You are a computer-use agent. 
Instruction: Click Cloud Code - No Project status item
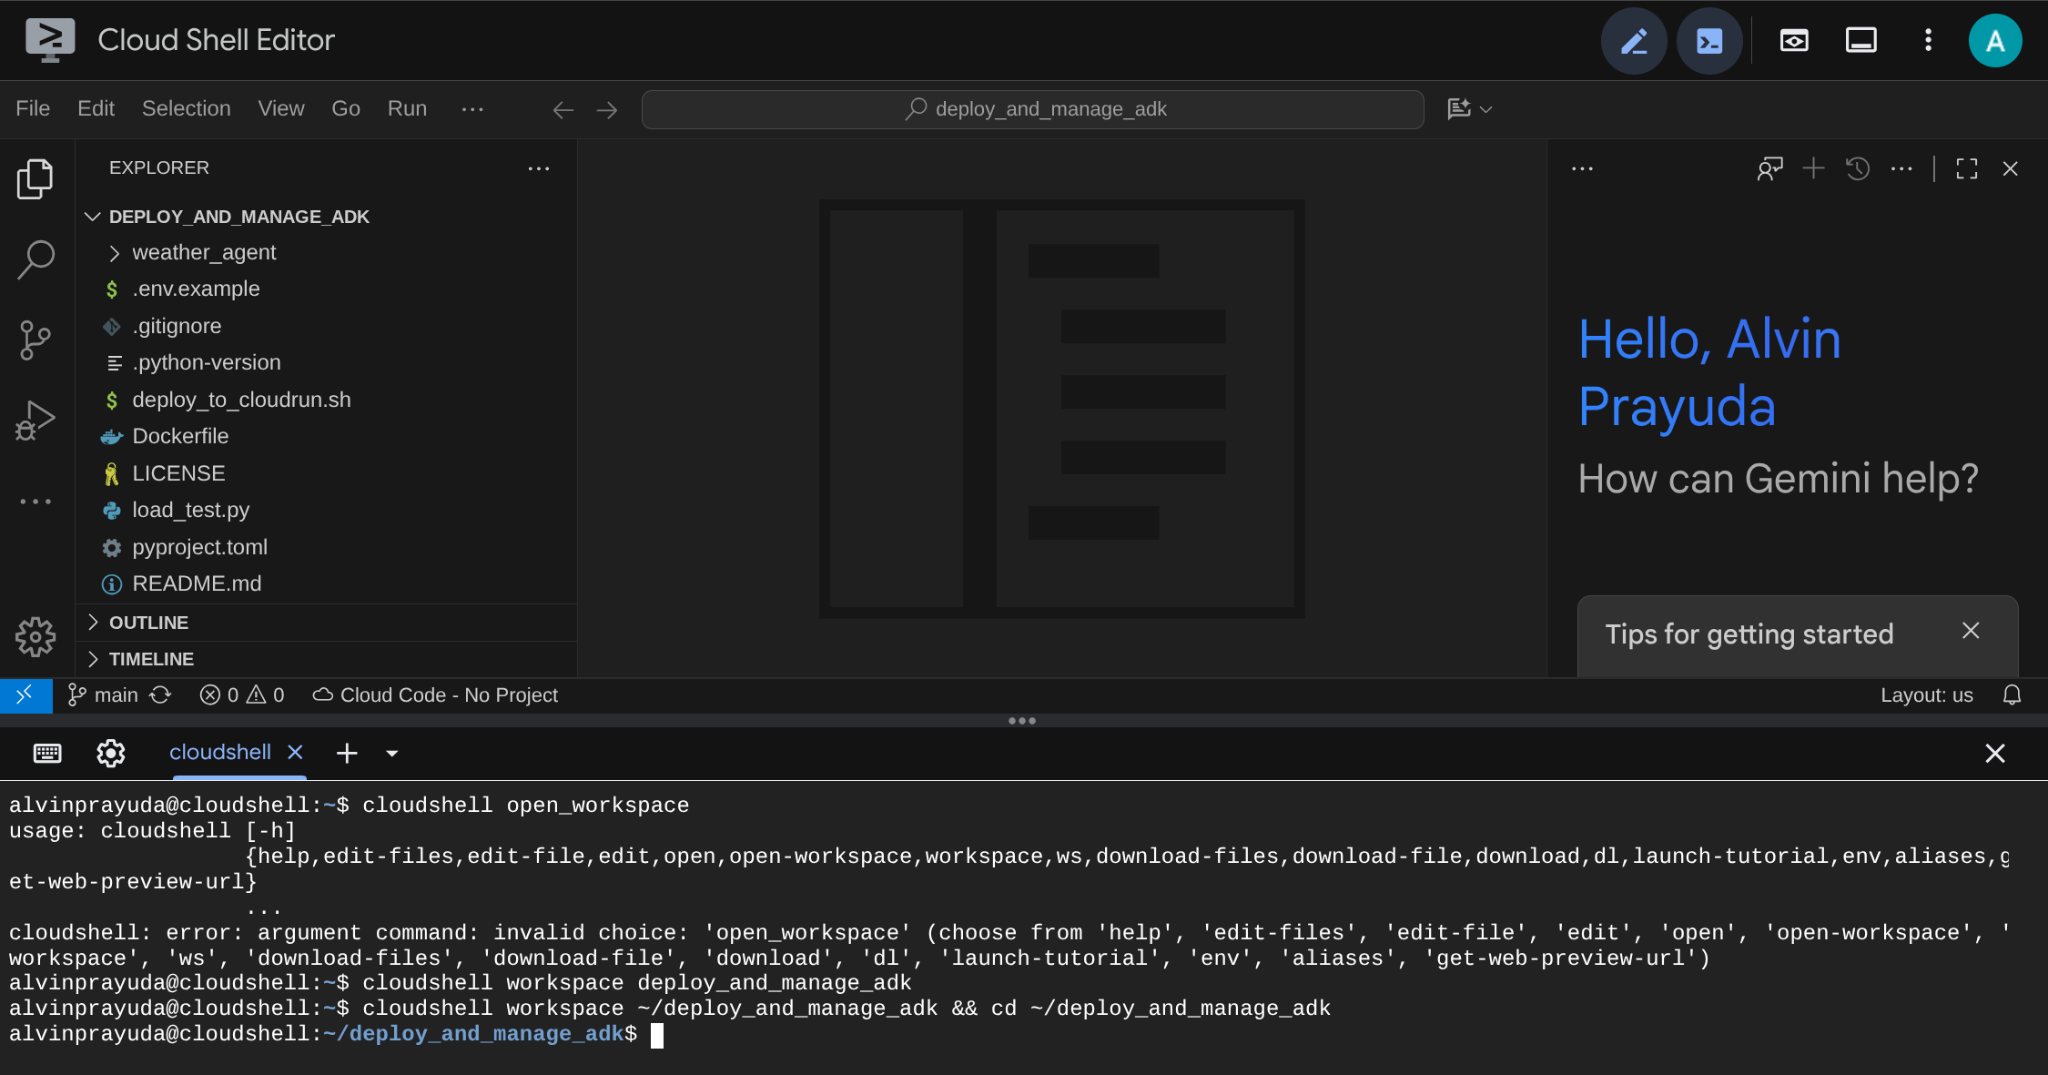coord(436,695)
